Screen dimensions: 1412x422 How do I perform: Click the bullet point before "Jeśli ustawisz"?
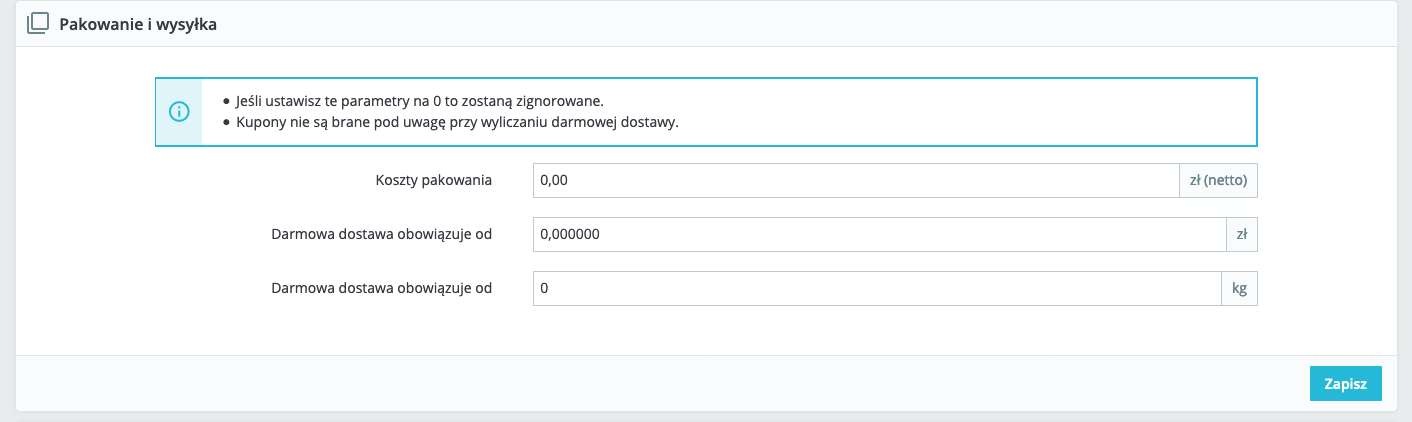tap(227, 102)
